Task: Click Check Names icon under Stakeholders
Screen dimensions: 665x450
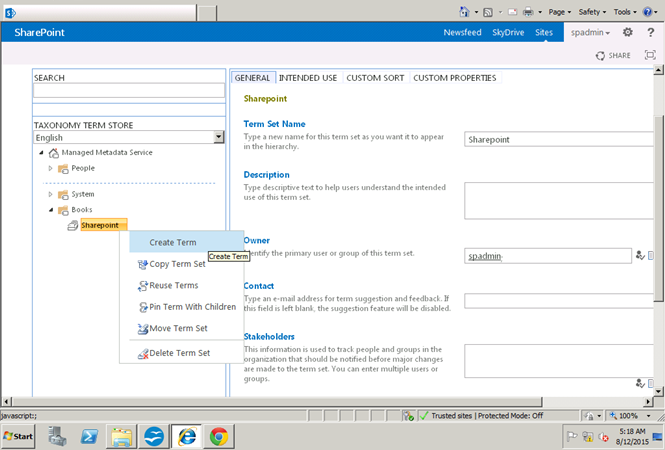Action: pos(640,383)
